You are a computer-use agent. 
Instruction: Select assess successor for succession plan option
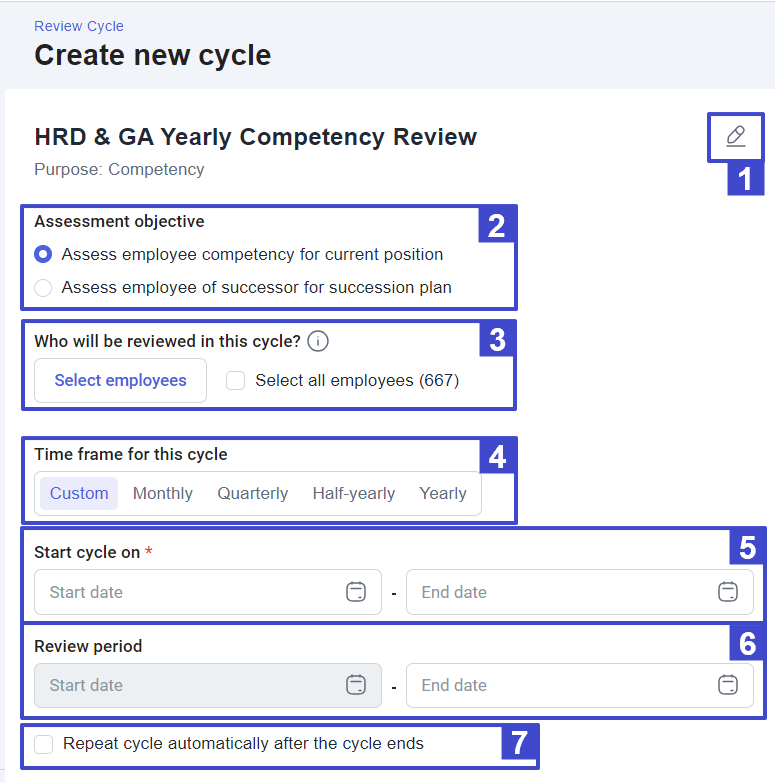click(x=43, y=288)
